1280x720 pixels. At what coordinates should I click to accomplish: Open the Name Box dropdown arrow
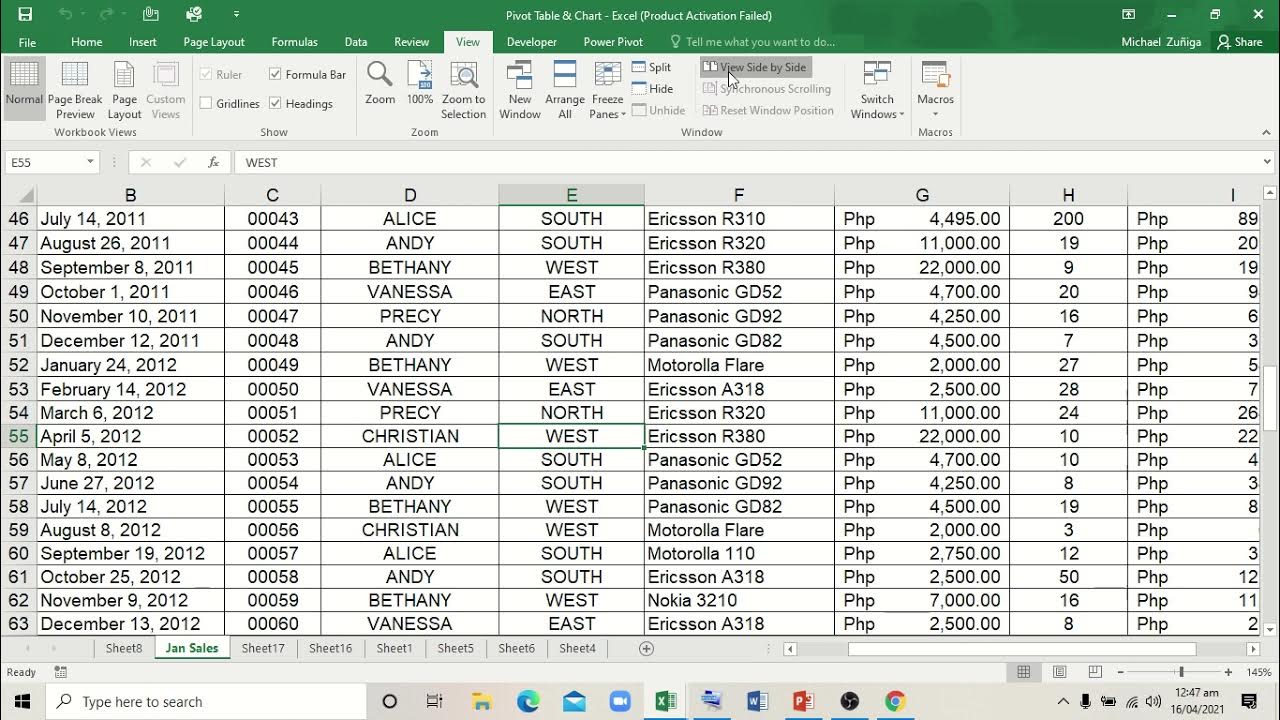click(x=90, y=162)
